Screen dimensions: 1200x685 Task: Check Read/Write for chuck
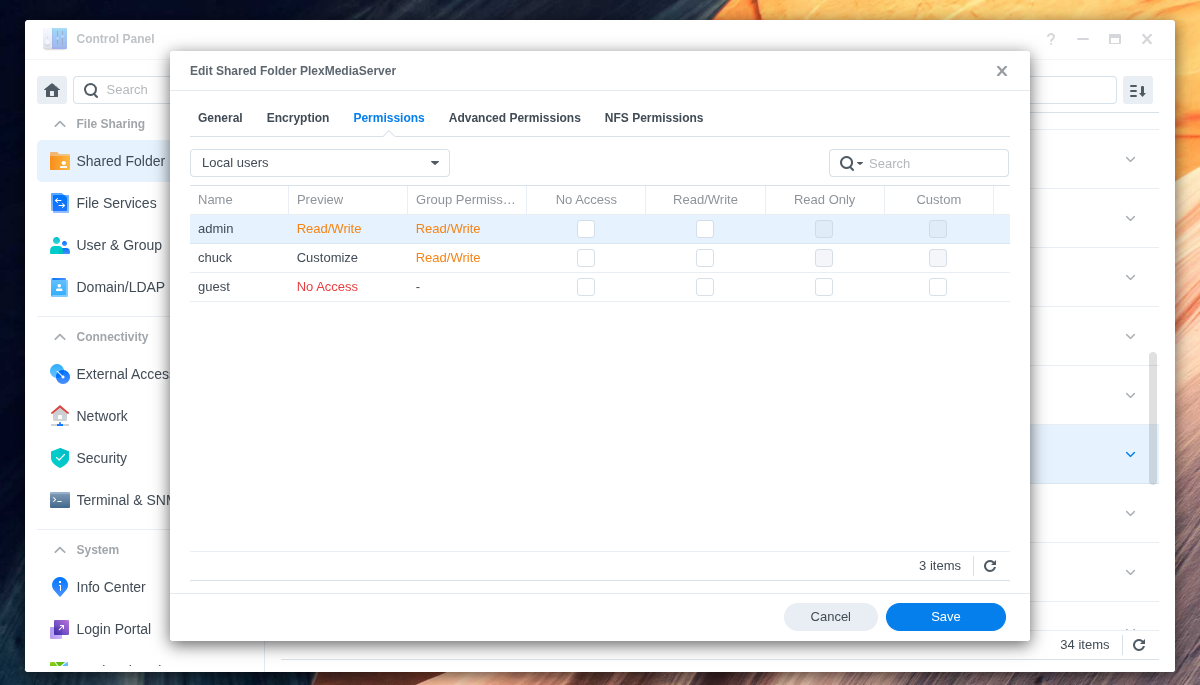click(705, 258)
